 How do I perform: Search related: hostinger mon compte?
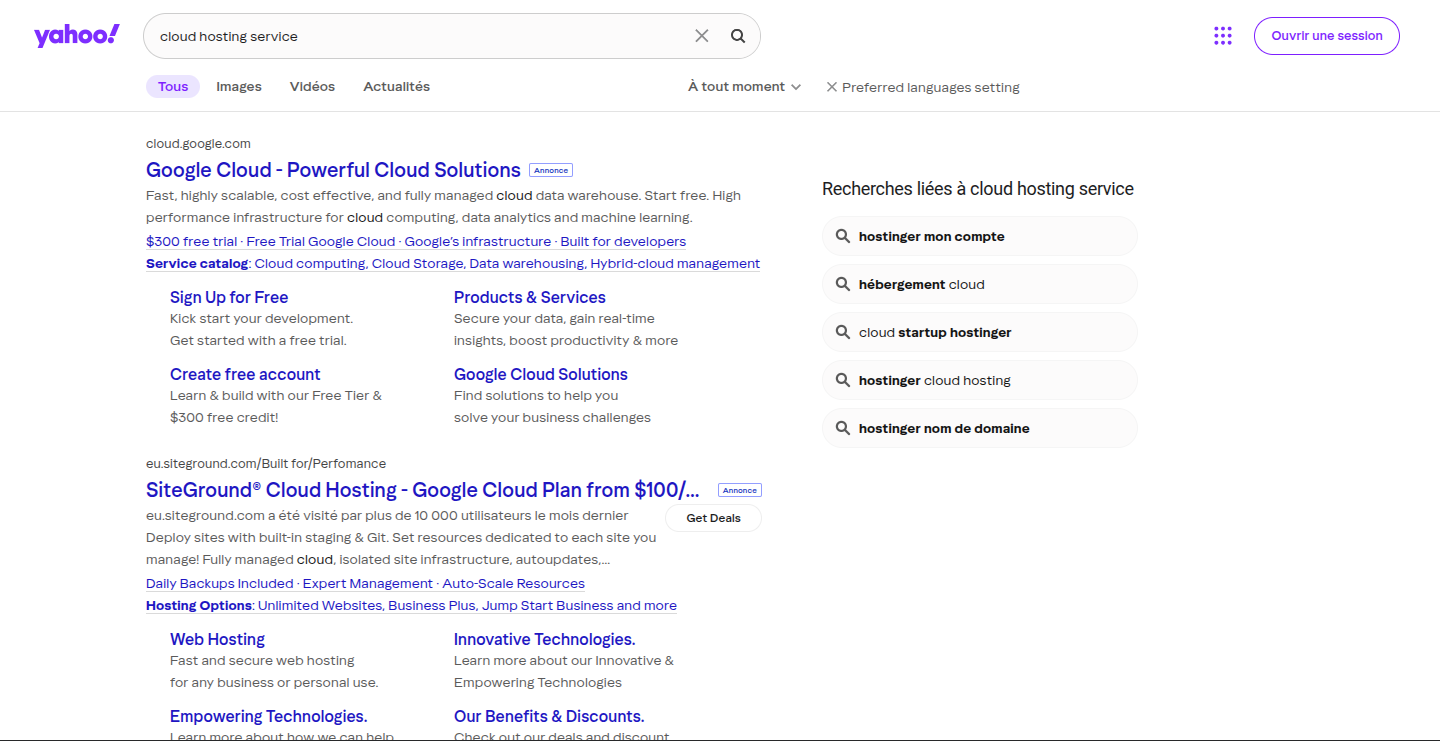coord(980,236)
